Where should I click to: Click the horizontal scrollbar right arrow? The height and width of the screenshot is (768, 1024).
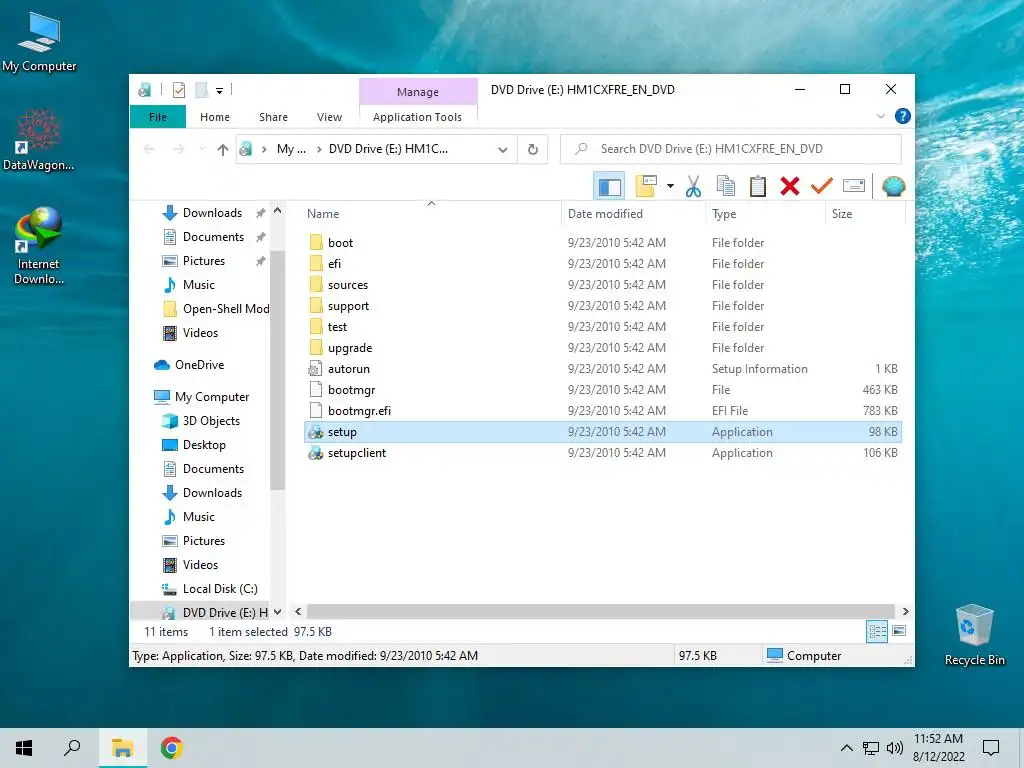[905, 612]
